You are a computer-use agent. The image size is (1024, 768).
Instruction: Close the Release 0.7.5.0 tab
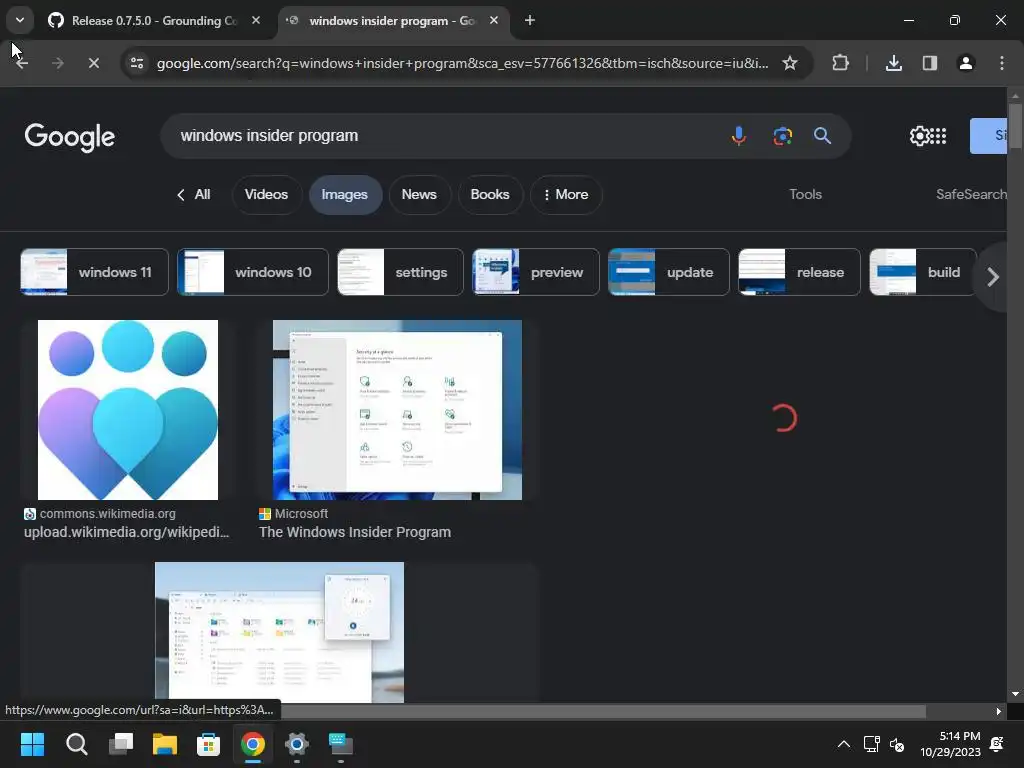click(256, 20)
